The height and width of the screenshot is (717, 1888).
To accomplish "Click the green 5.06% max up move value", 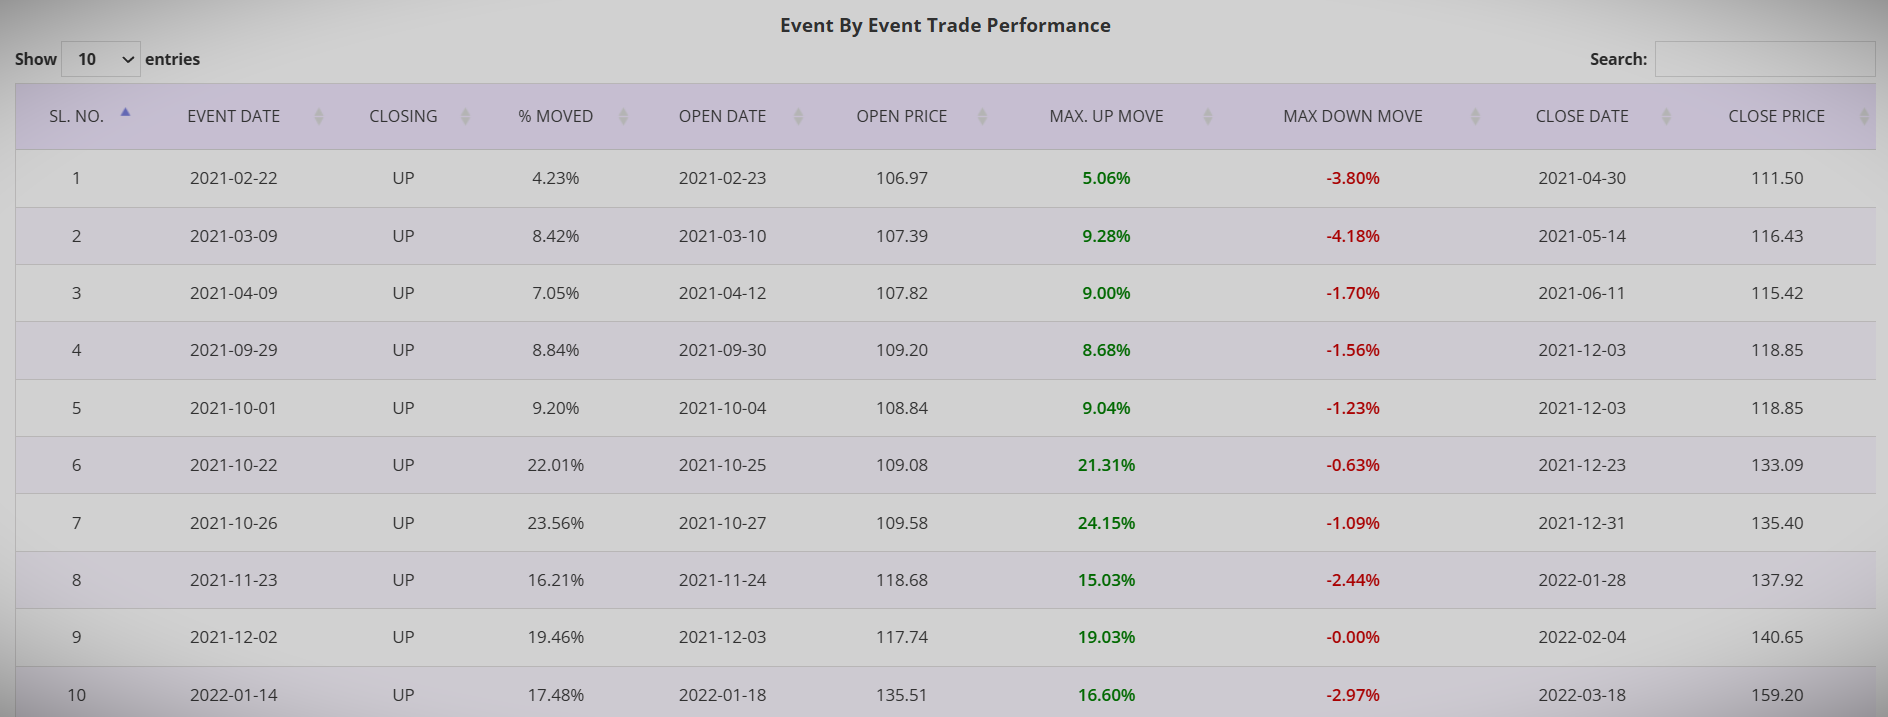I will [1105, 178].
